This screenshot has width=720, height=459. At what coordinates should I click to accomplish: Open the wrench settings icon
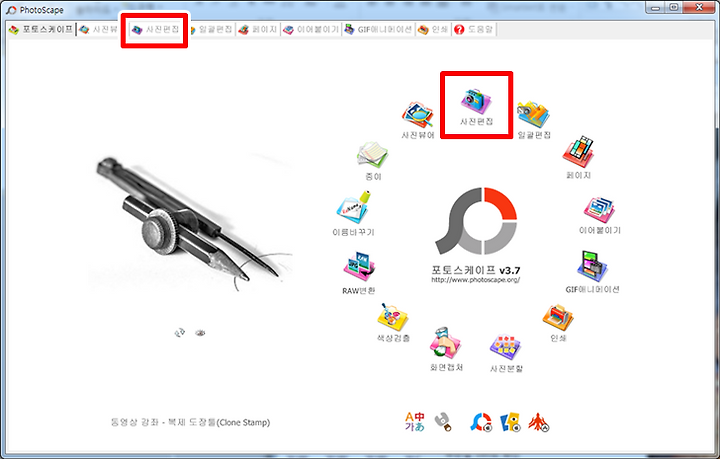[x=443, y=421]
